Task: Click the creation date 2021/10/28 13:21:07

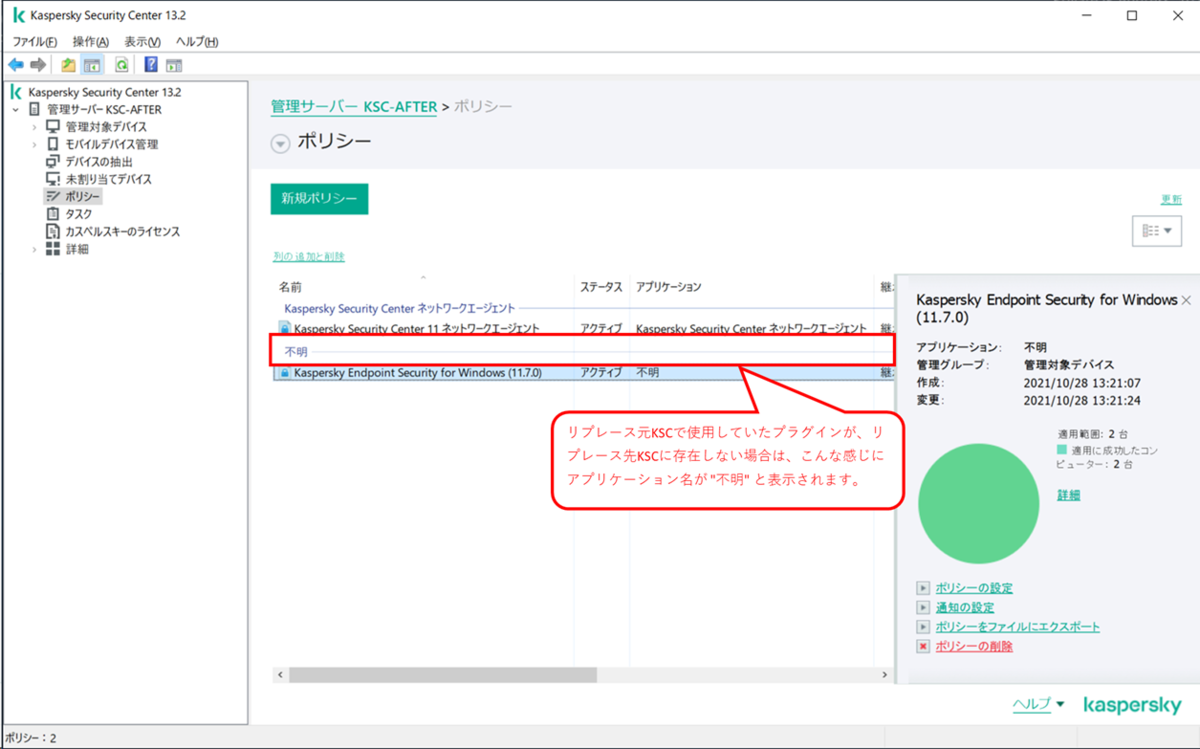Action: point(1082,383)
